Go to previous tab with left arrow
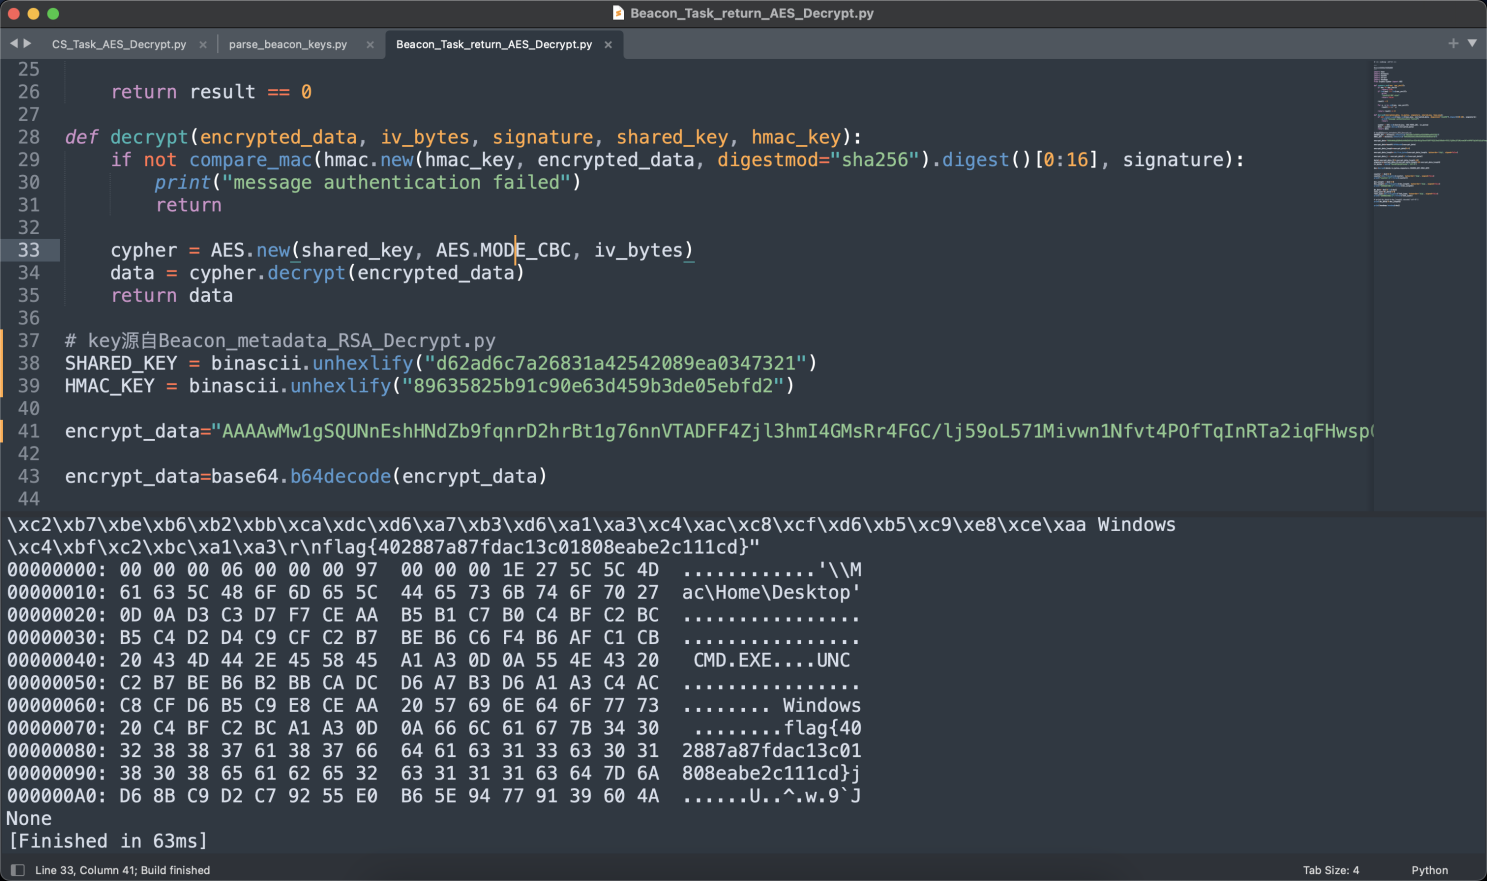Screen dimensions: 1487x881 (14, 43)
